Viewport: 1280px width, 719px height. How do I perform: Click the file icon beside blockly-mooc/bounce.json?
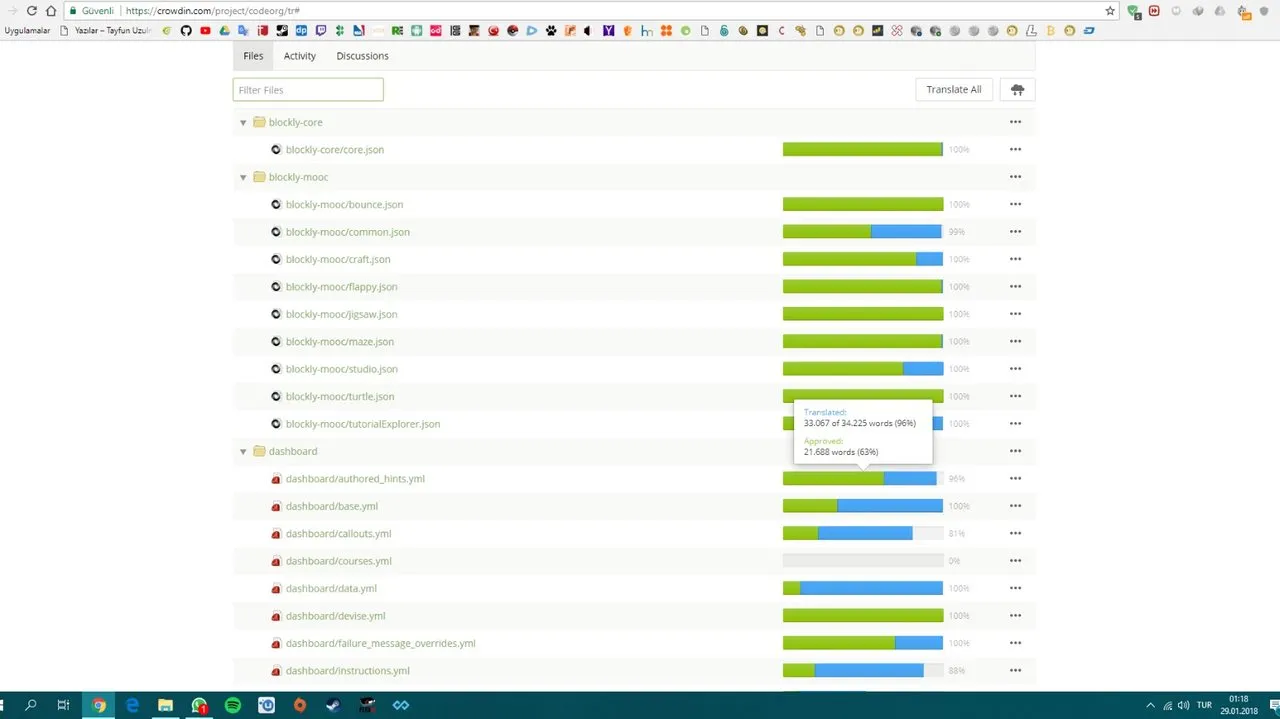[276, 205]
